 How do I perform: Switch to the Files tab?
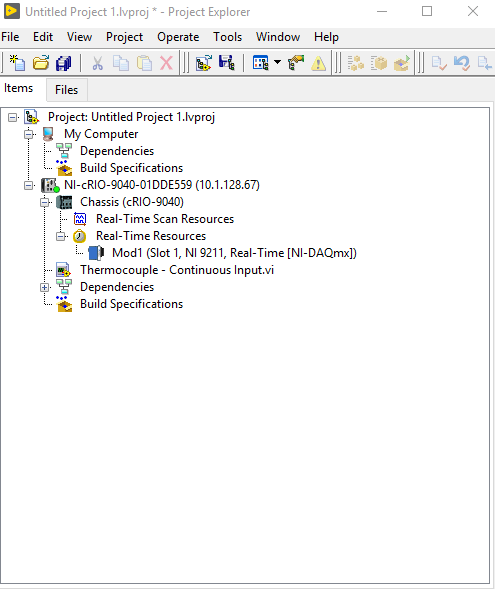click(66, 90)
